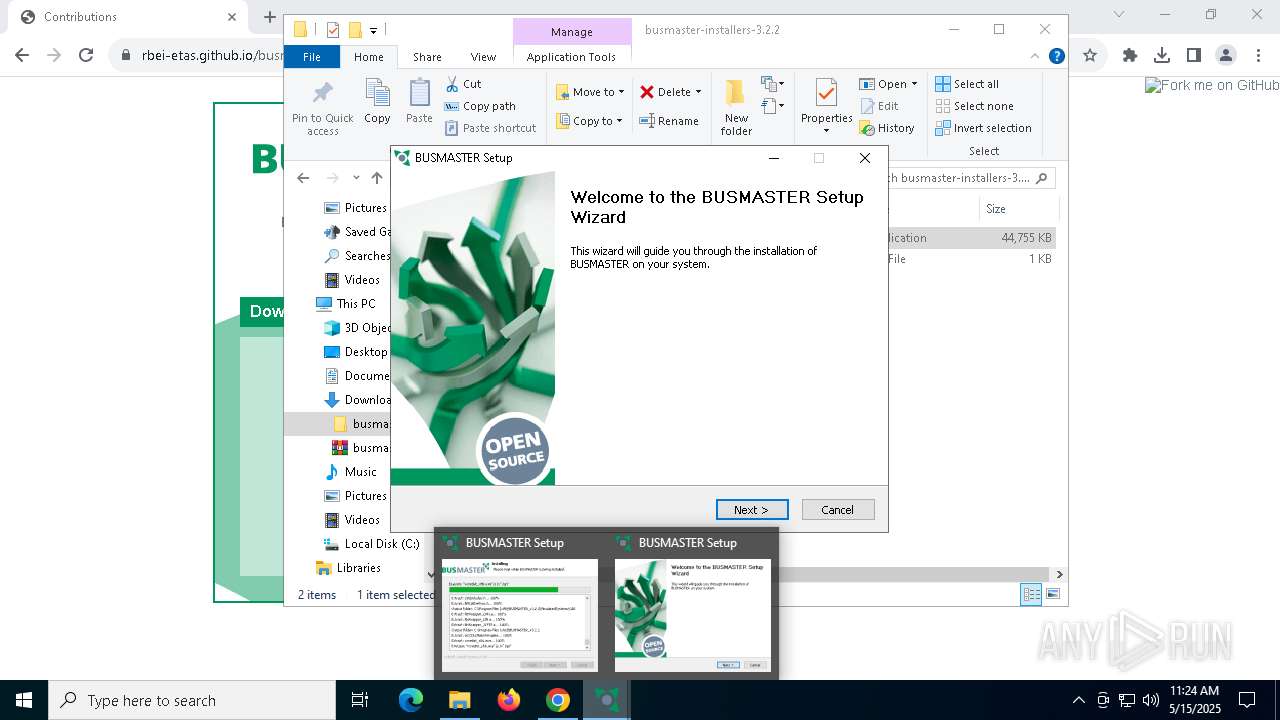Open recent locations dropdown in Explorer
1280x720 pixels.
356,178
